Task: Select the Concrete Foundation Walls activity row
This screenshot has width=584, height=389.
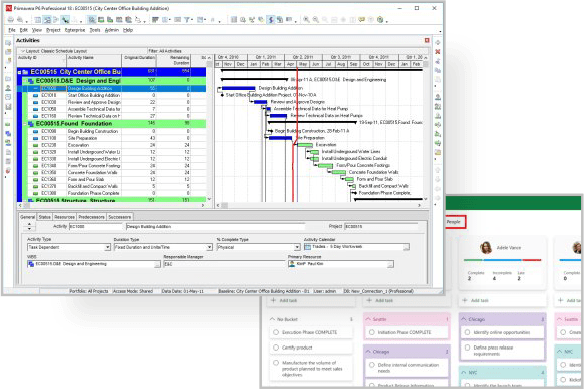Action: tap(111, 173)
